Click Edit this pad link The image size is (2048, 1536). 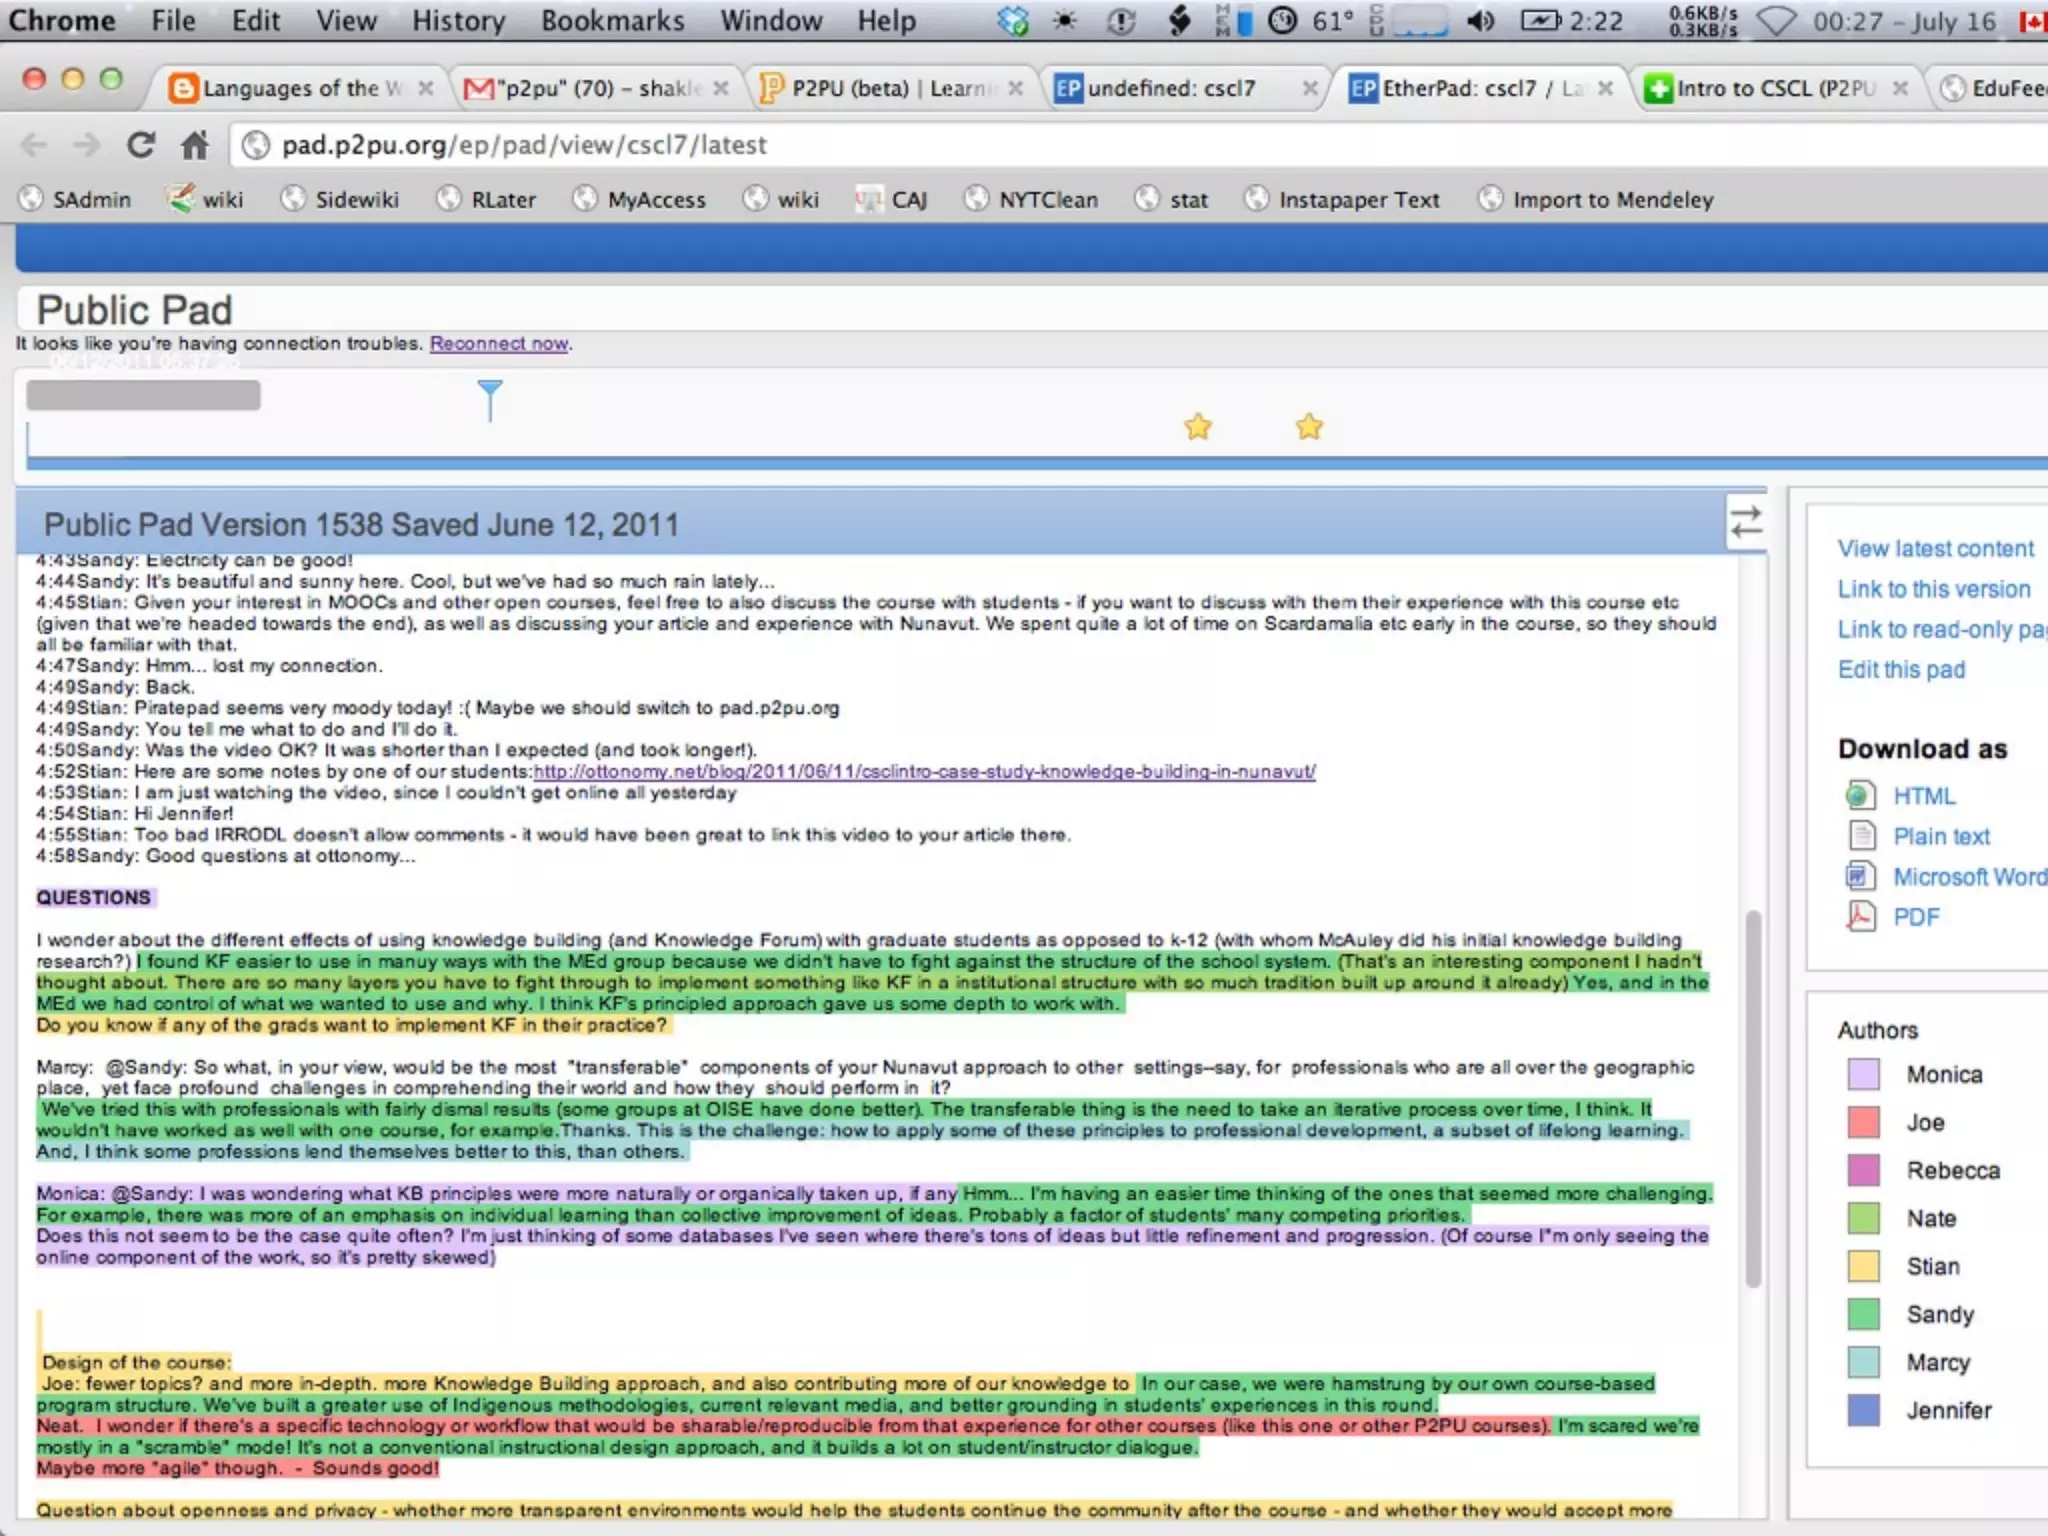[x=1901, y=669]
